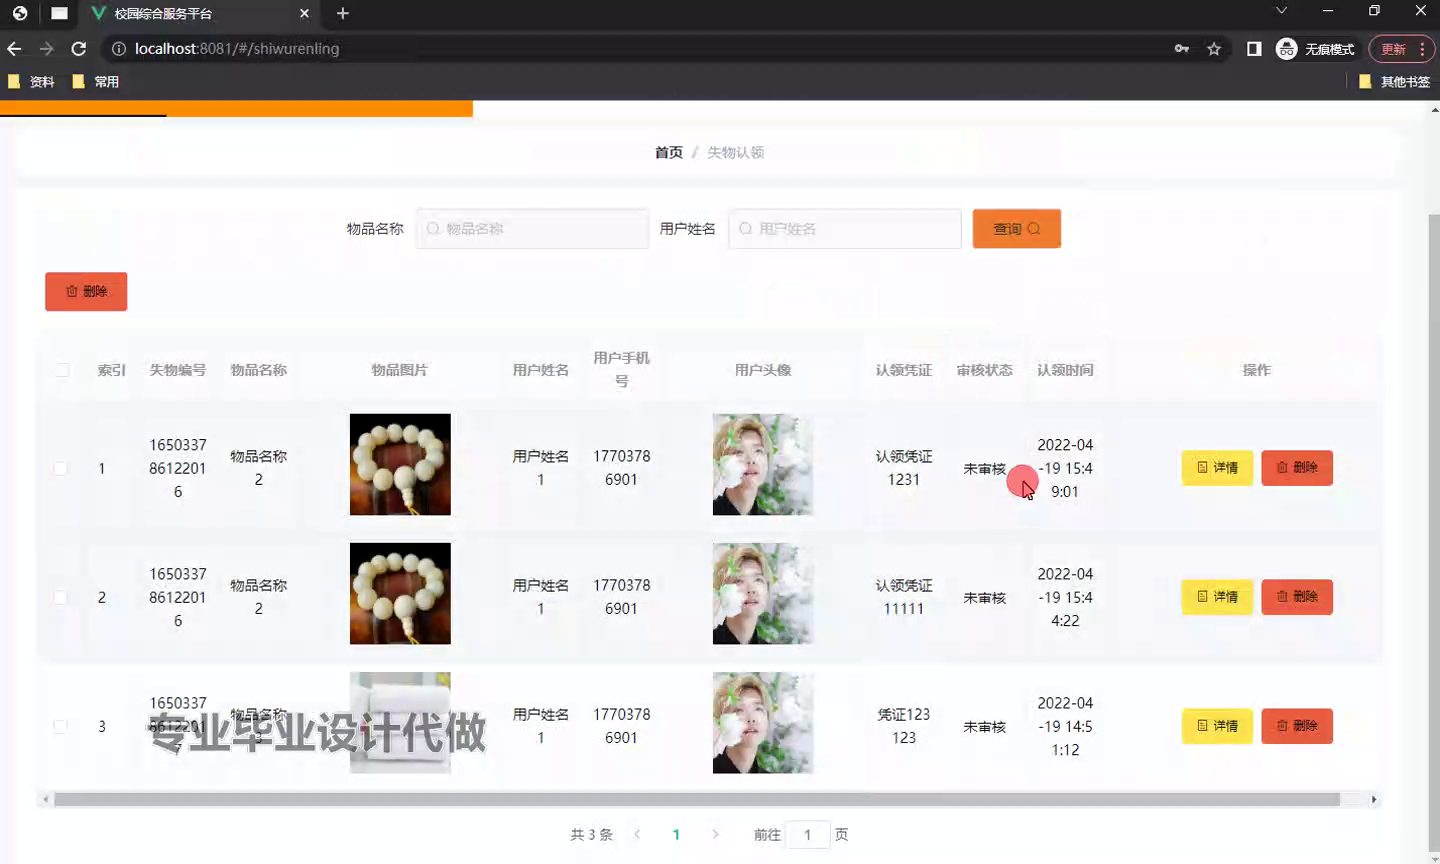Click the orange 查询 search button
Screen dimensions: 1440x864
click(1016, 229)
